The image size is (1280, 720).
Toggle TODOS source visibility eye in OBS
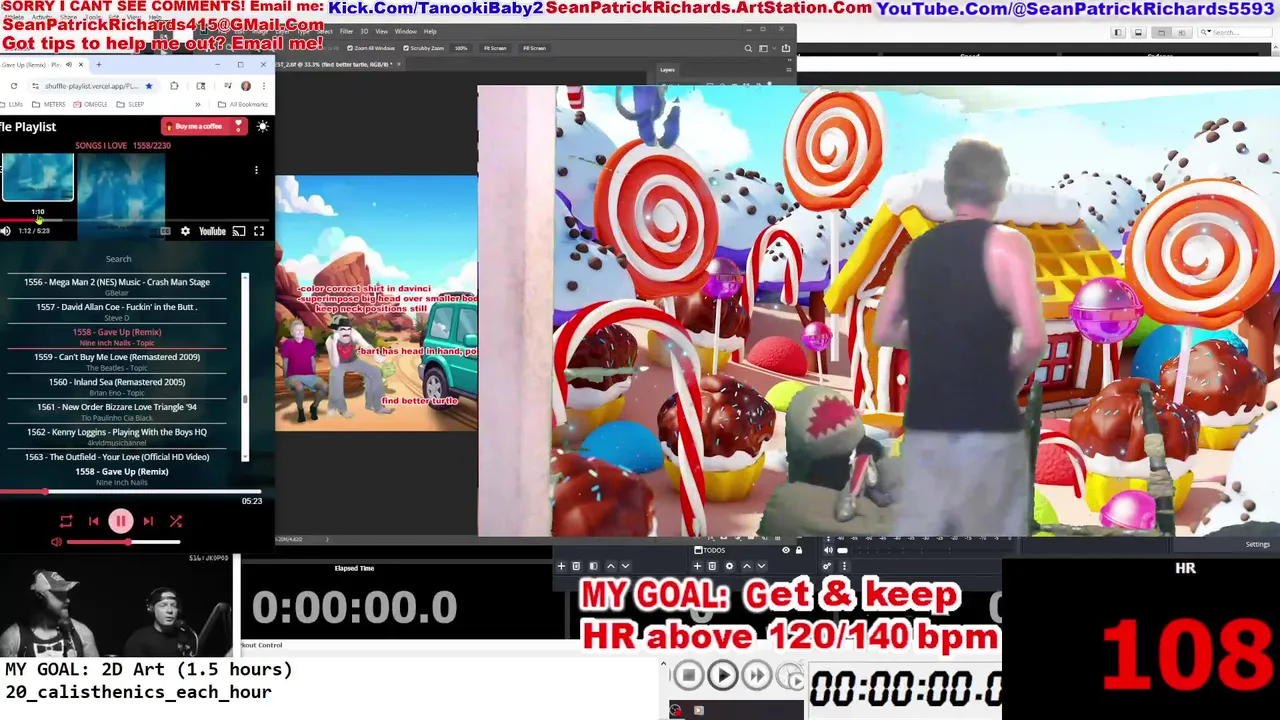(786, 550)
